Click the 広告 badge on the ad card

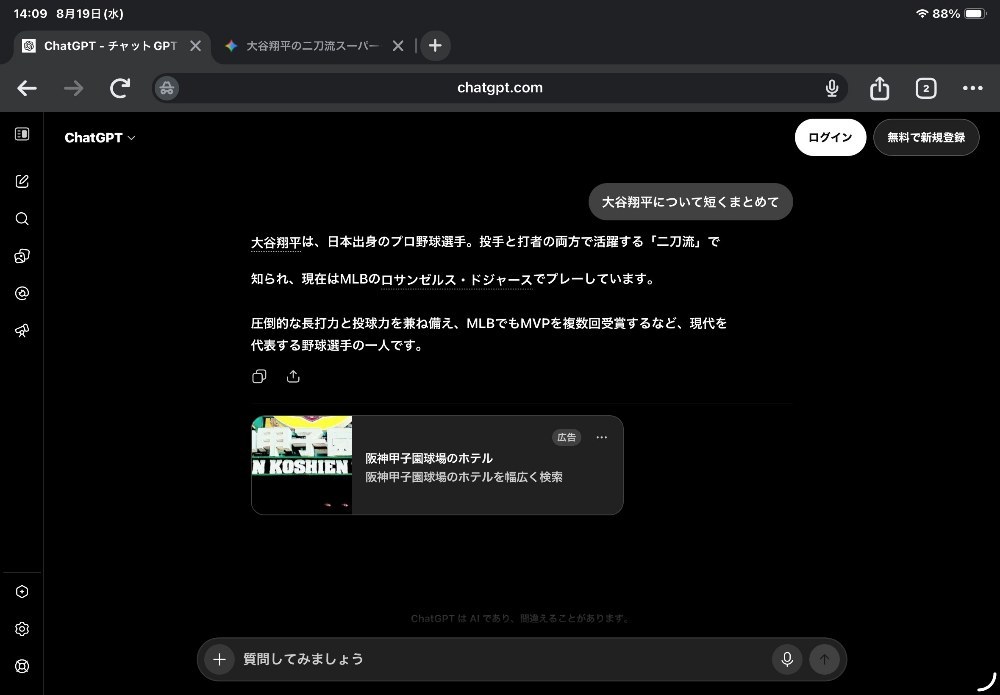pyautogui.click(x=566, y=437)
